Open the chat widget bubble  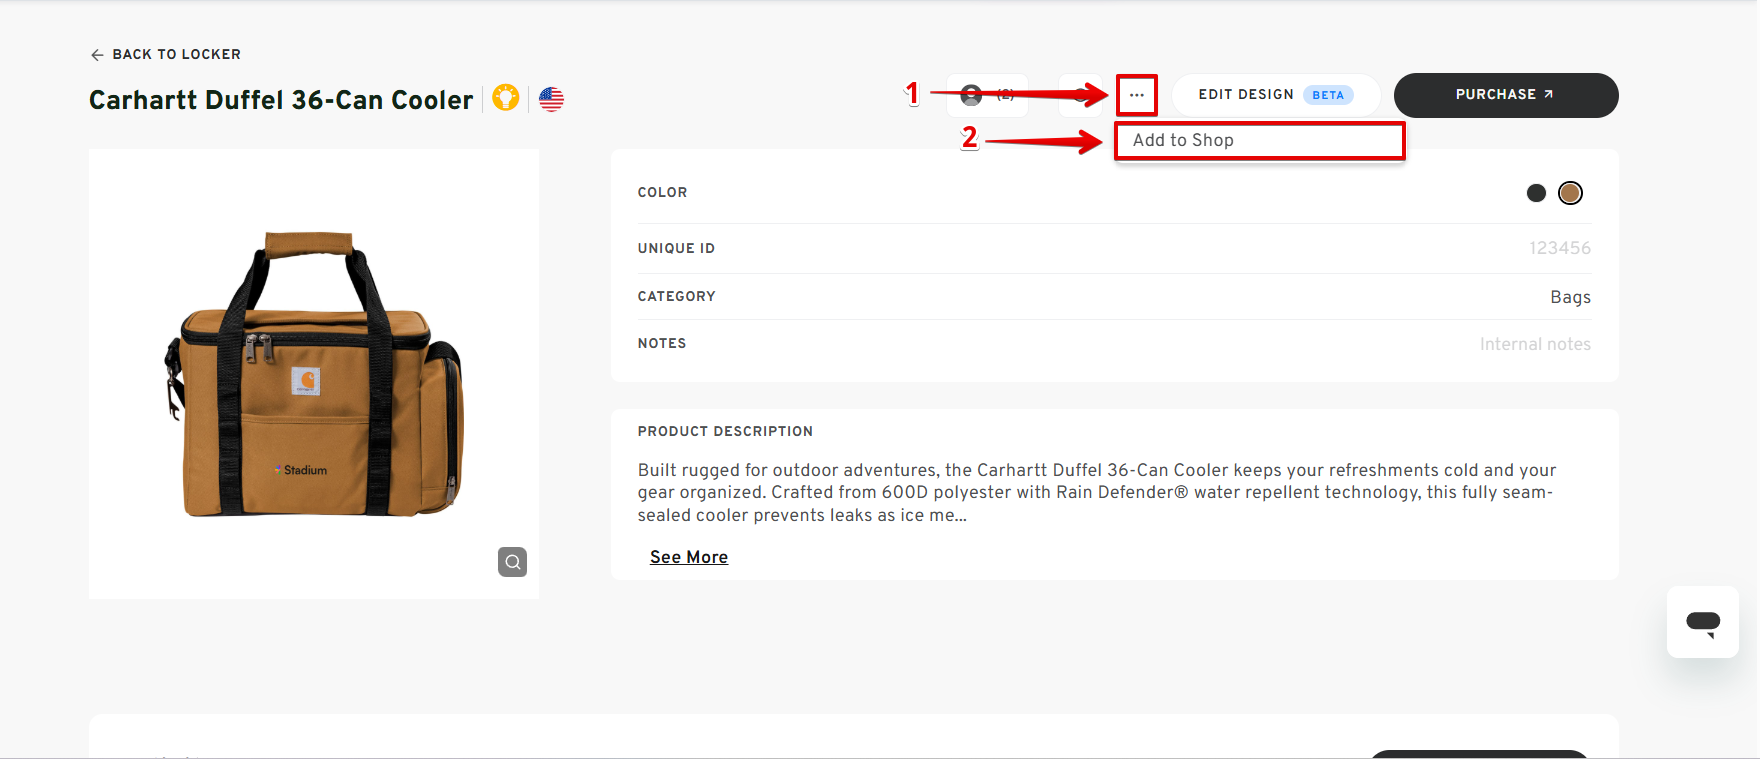(1702, 622)
